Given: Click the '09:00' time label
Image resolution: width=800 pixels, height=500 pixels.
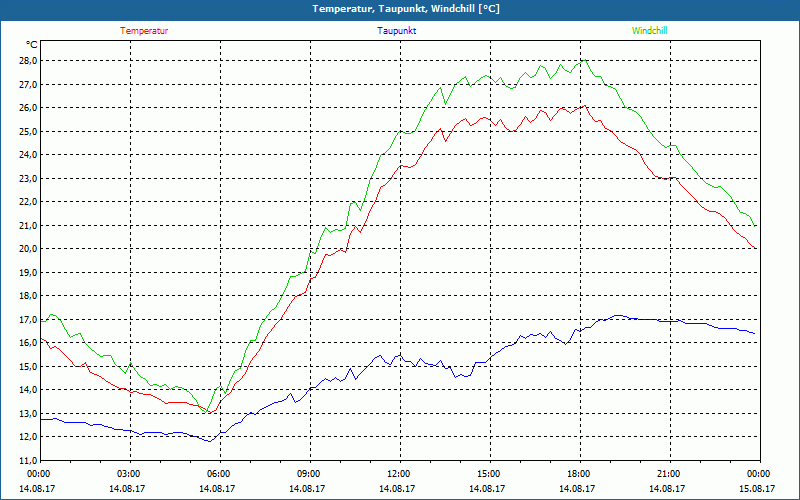Looking at the screenshot, I should (309, 474).
